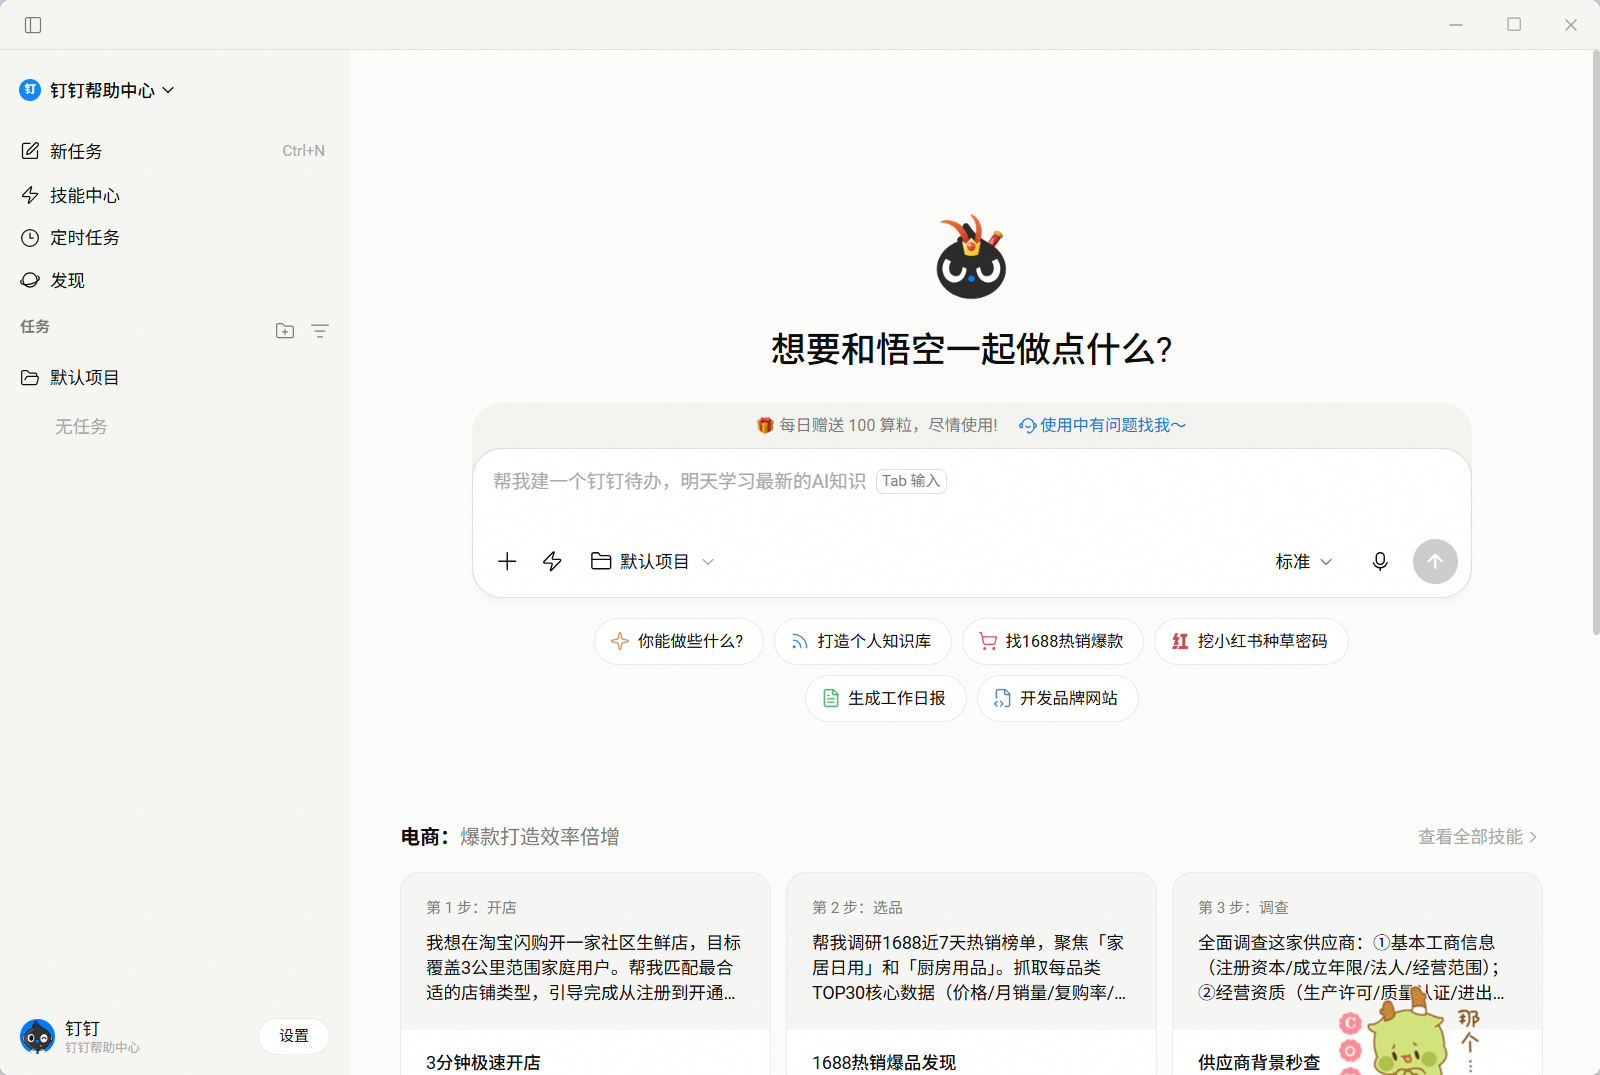Activate the microphone voice input
The height and width of the screenshot is (1075, 1600).
coord(1380,561)
